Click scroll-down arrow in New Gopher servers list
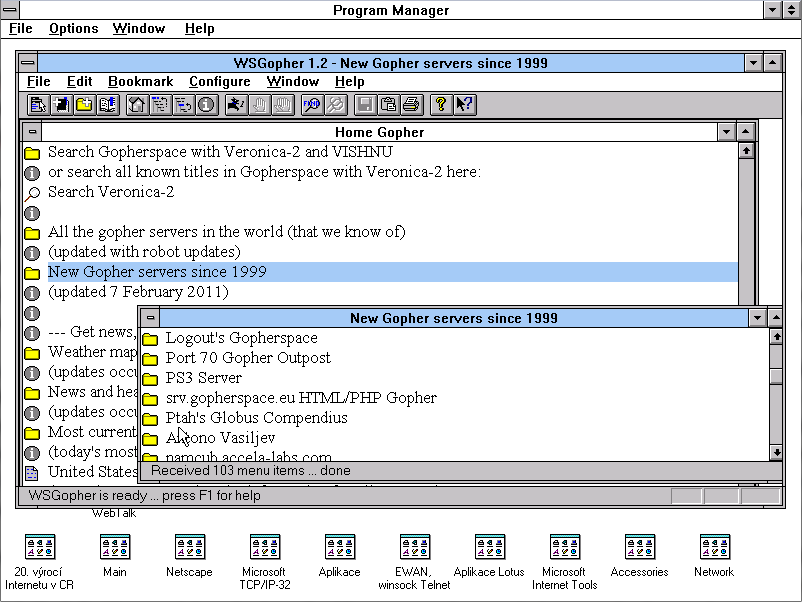This screenshot has height=602, width=802. point(776,452)
